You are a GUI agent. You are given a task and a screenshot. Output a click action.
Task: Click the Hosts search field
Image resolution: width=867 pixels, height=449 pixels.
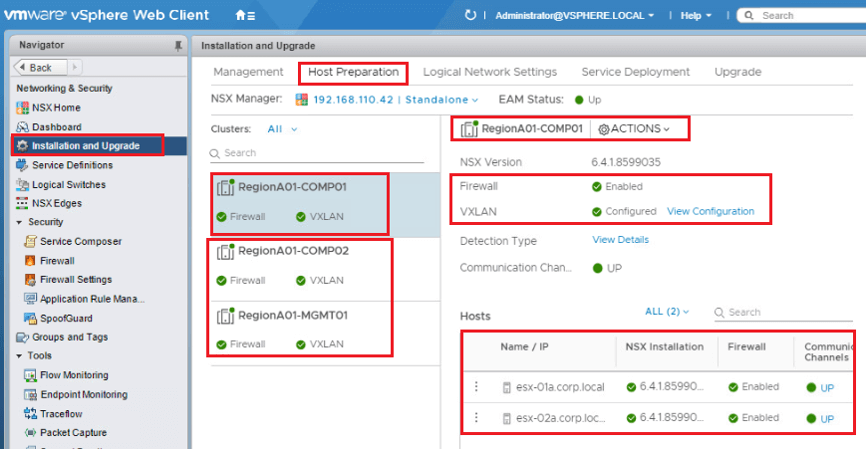point(783,312)
